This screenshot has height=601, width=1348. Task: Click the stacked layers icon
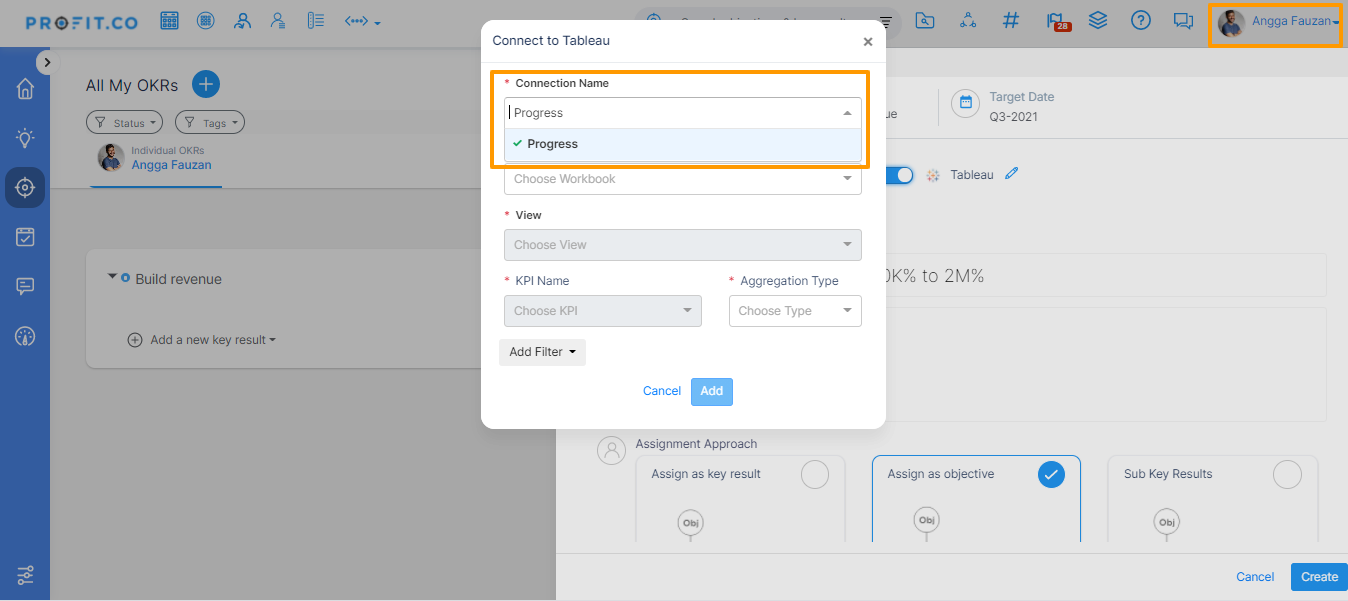(1098, 21)
